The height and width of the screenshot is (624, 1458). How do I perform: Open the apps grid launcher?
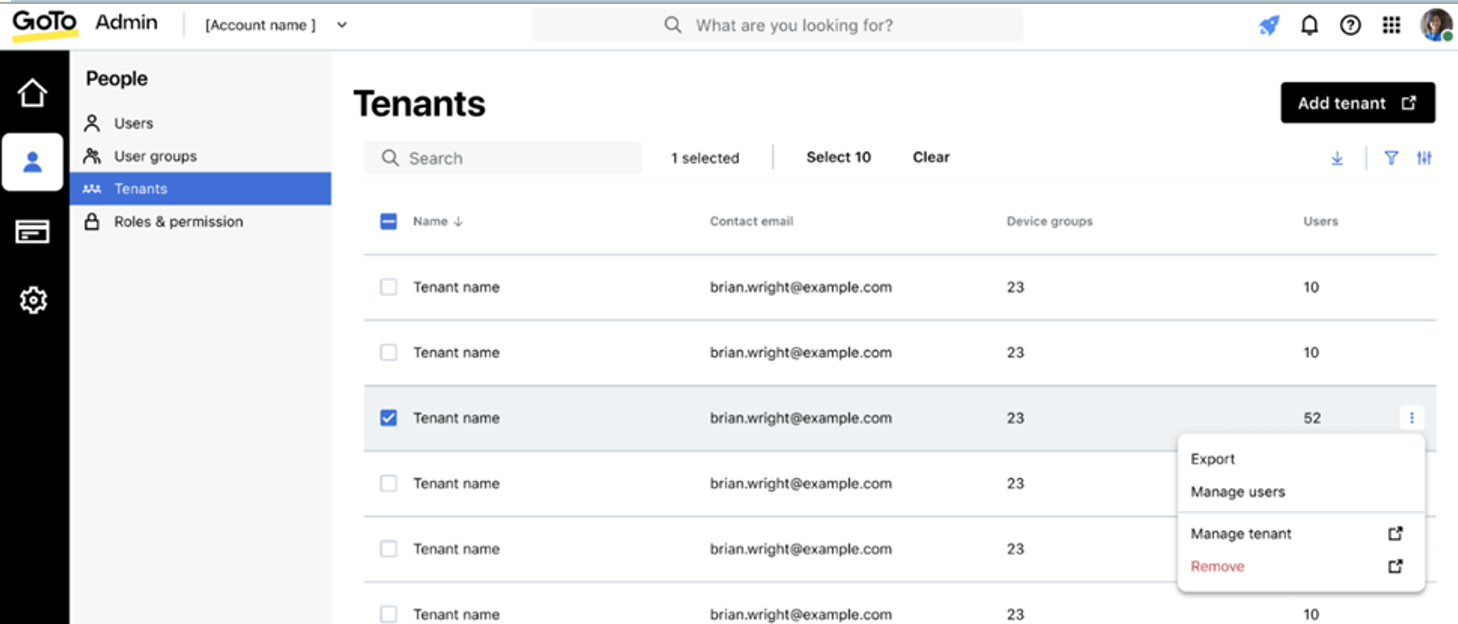point(1391,26)
